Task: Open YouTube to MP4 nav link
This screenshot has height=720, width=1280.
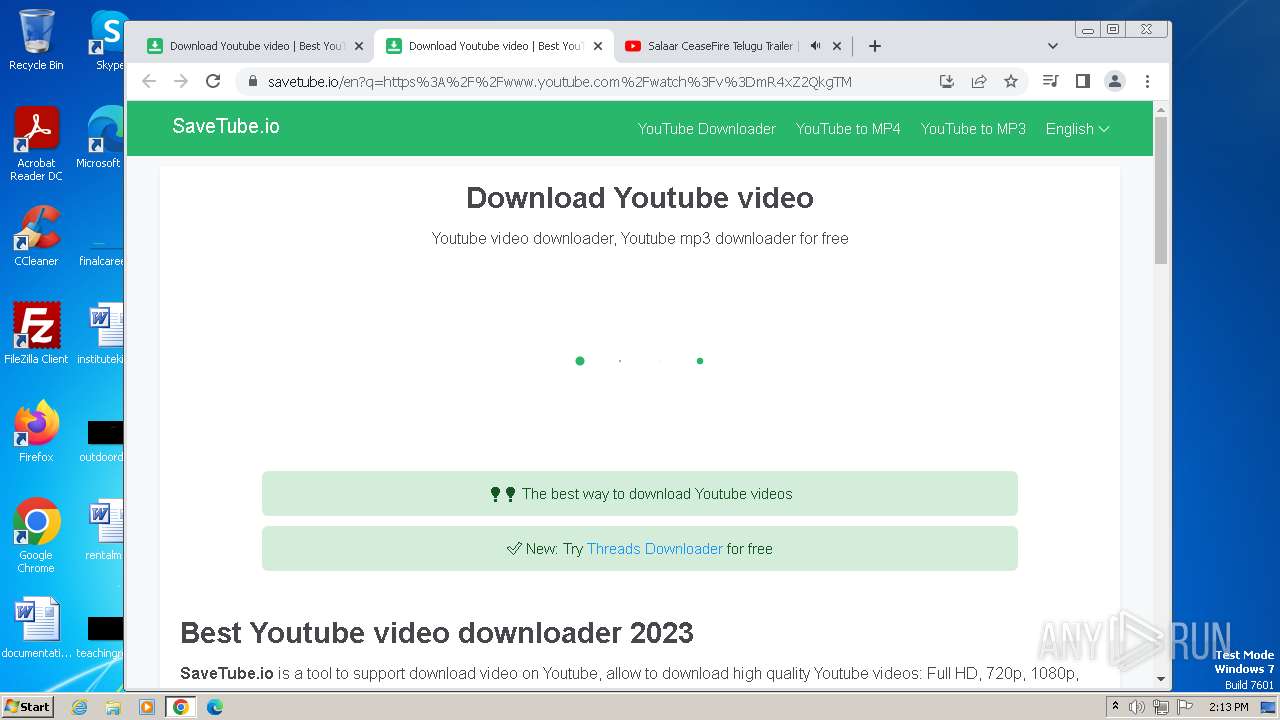Action: point(848,129)
